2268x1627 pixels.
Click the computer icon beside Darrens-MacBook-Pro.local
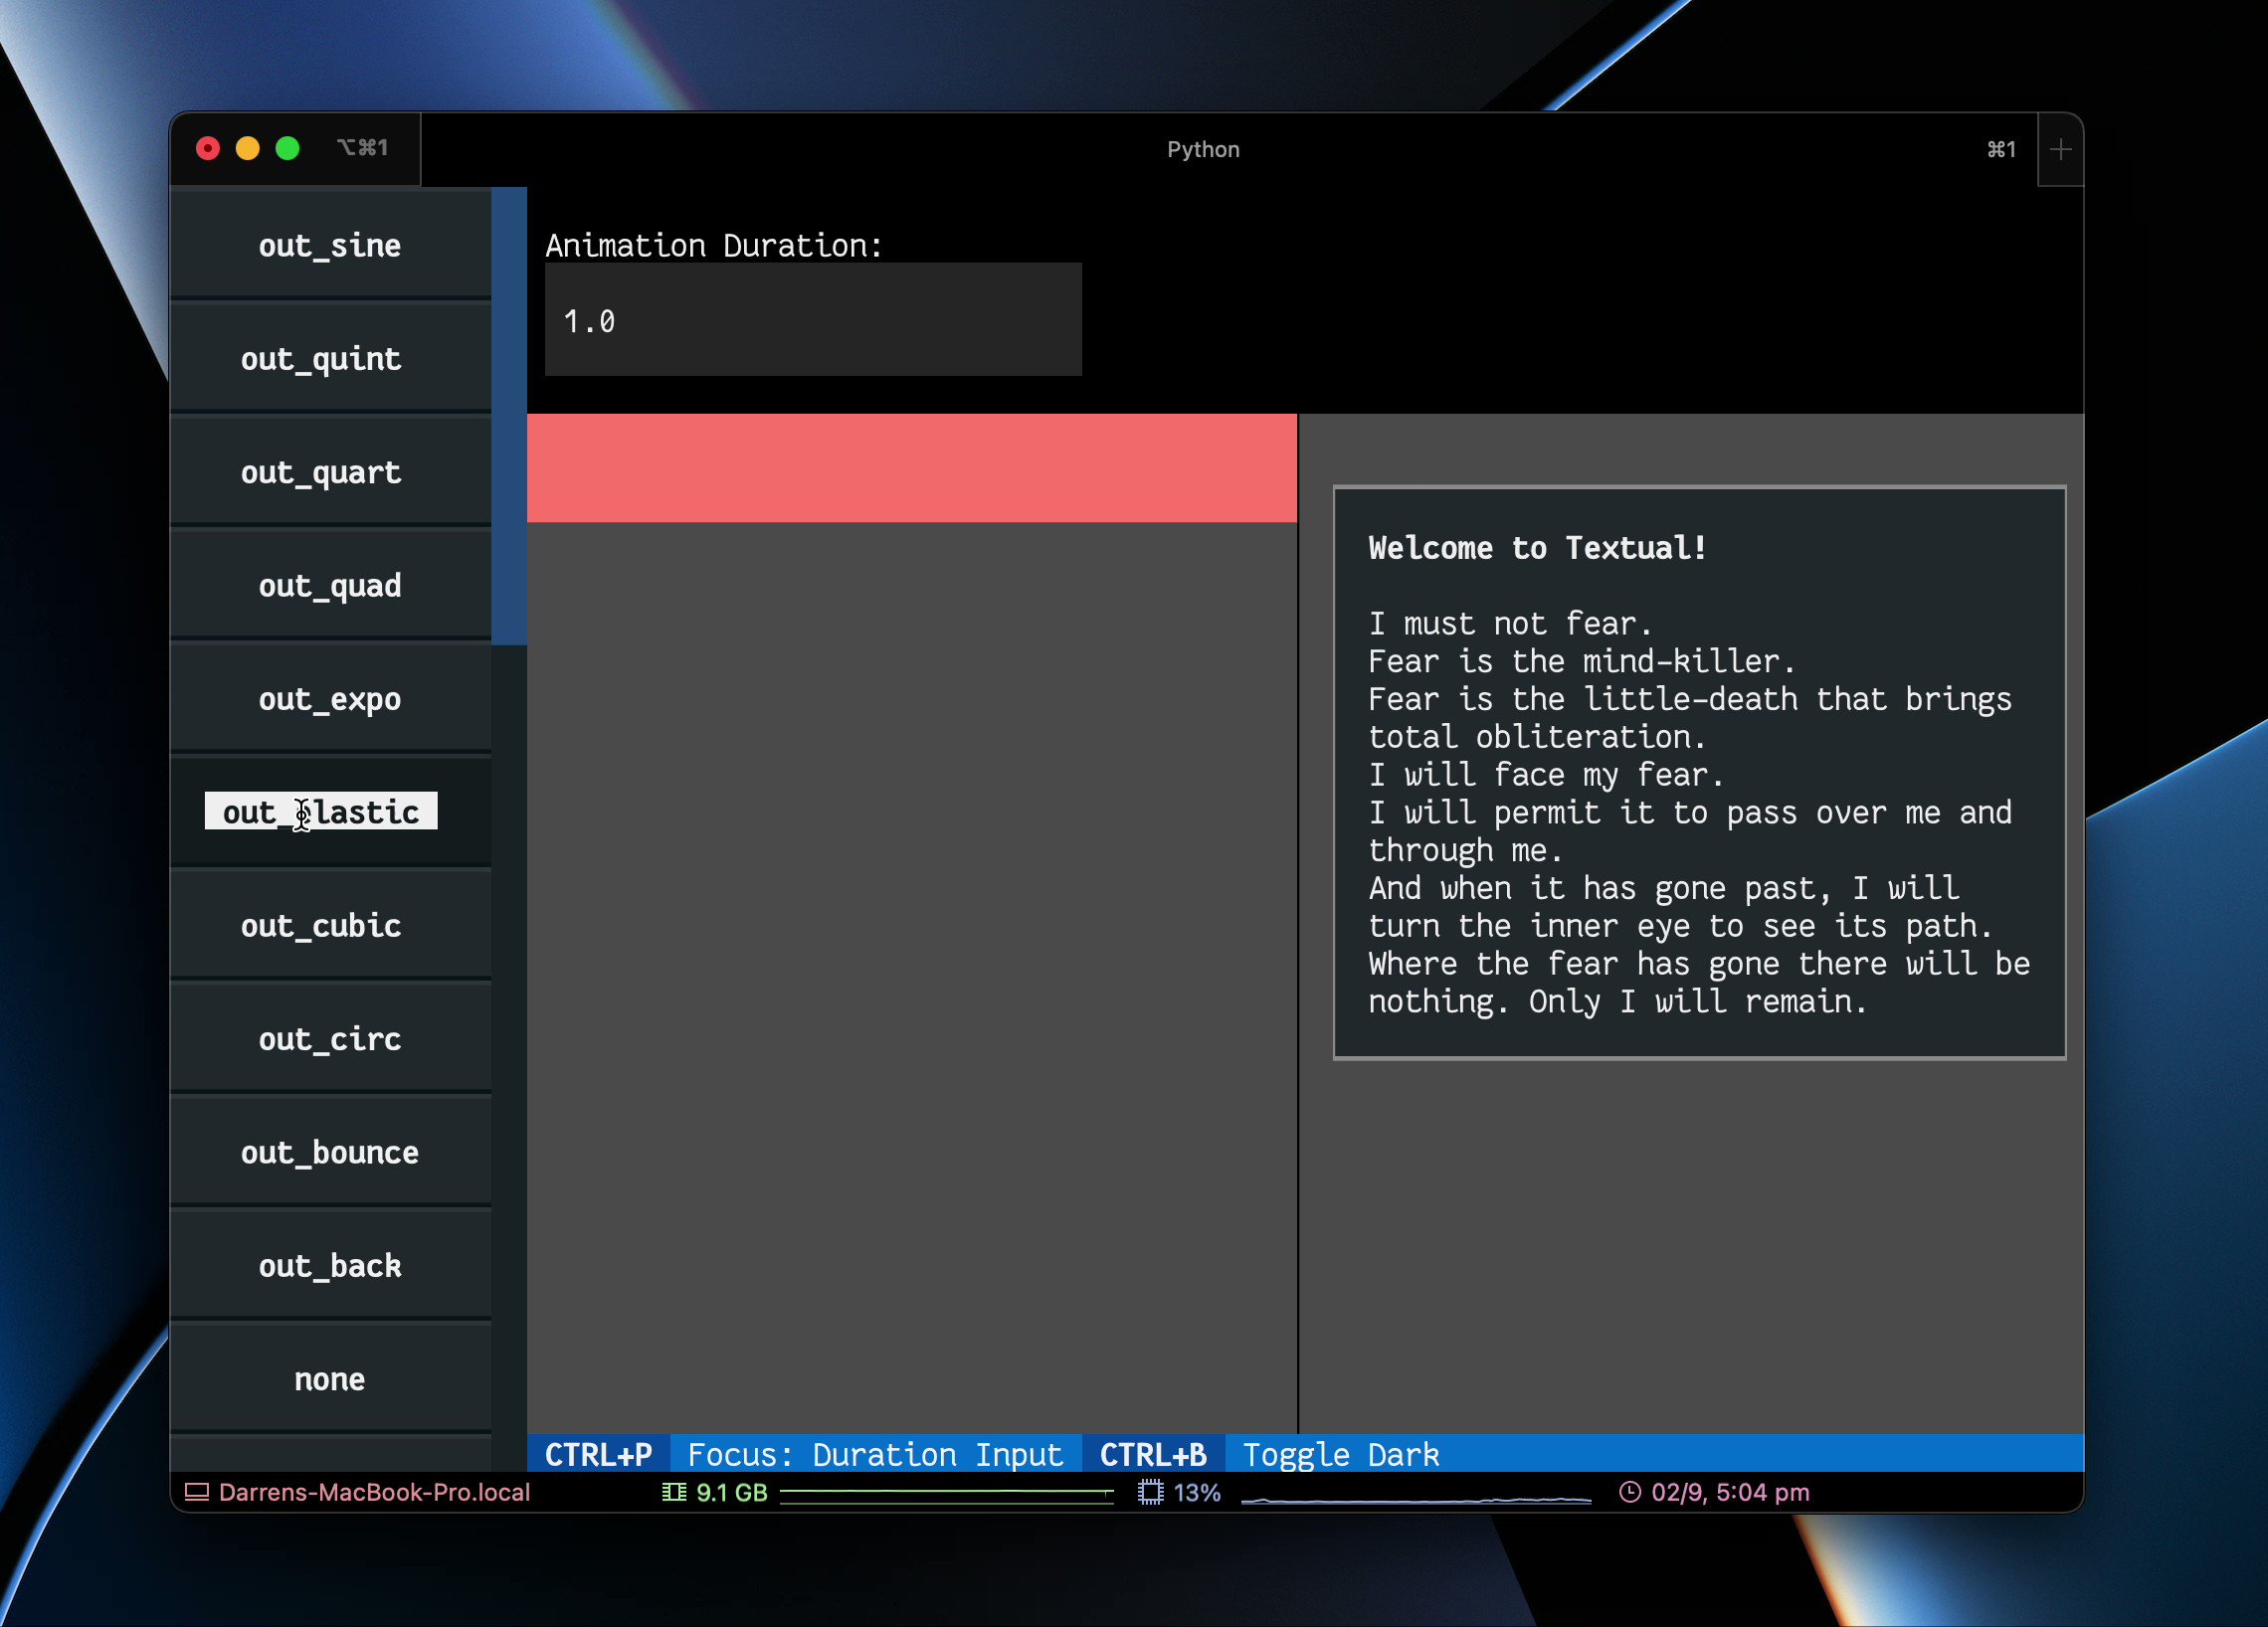coord(198,1492)
